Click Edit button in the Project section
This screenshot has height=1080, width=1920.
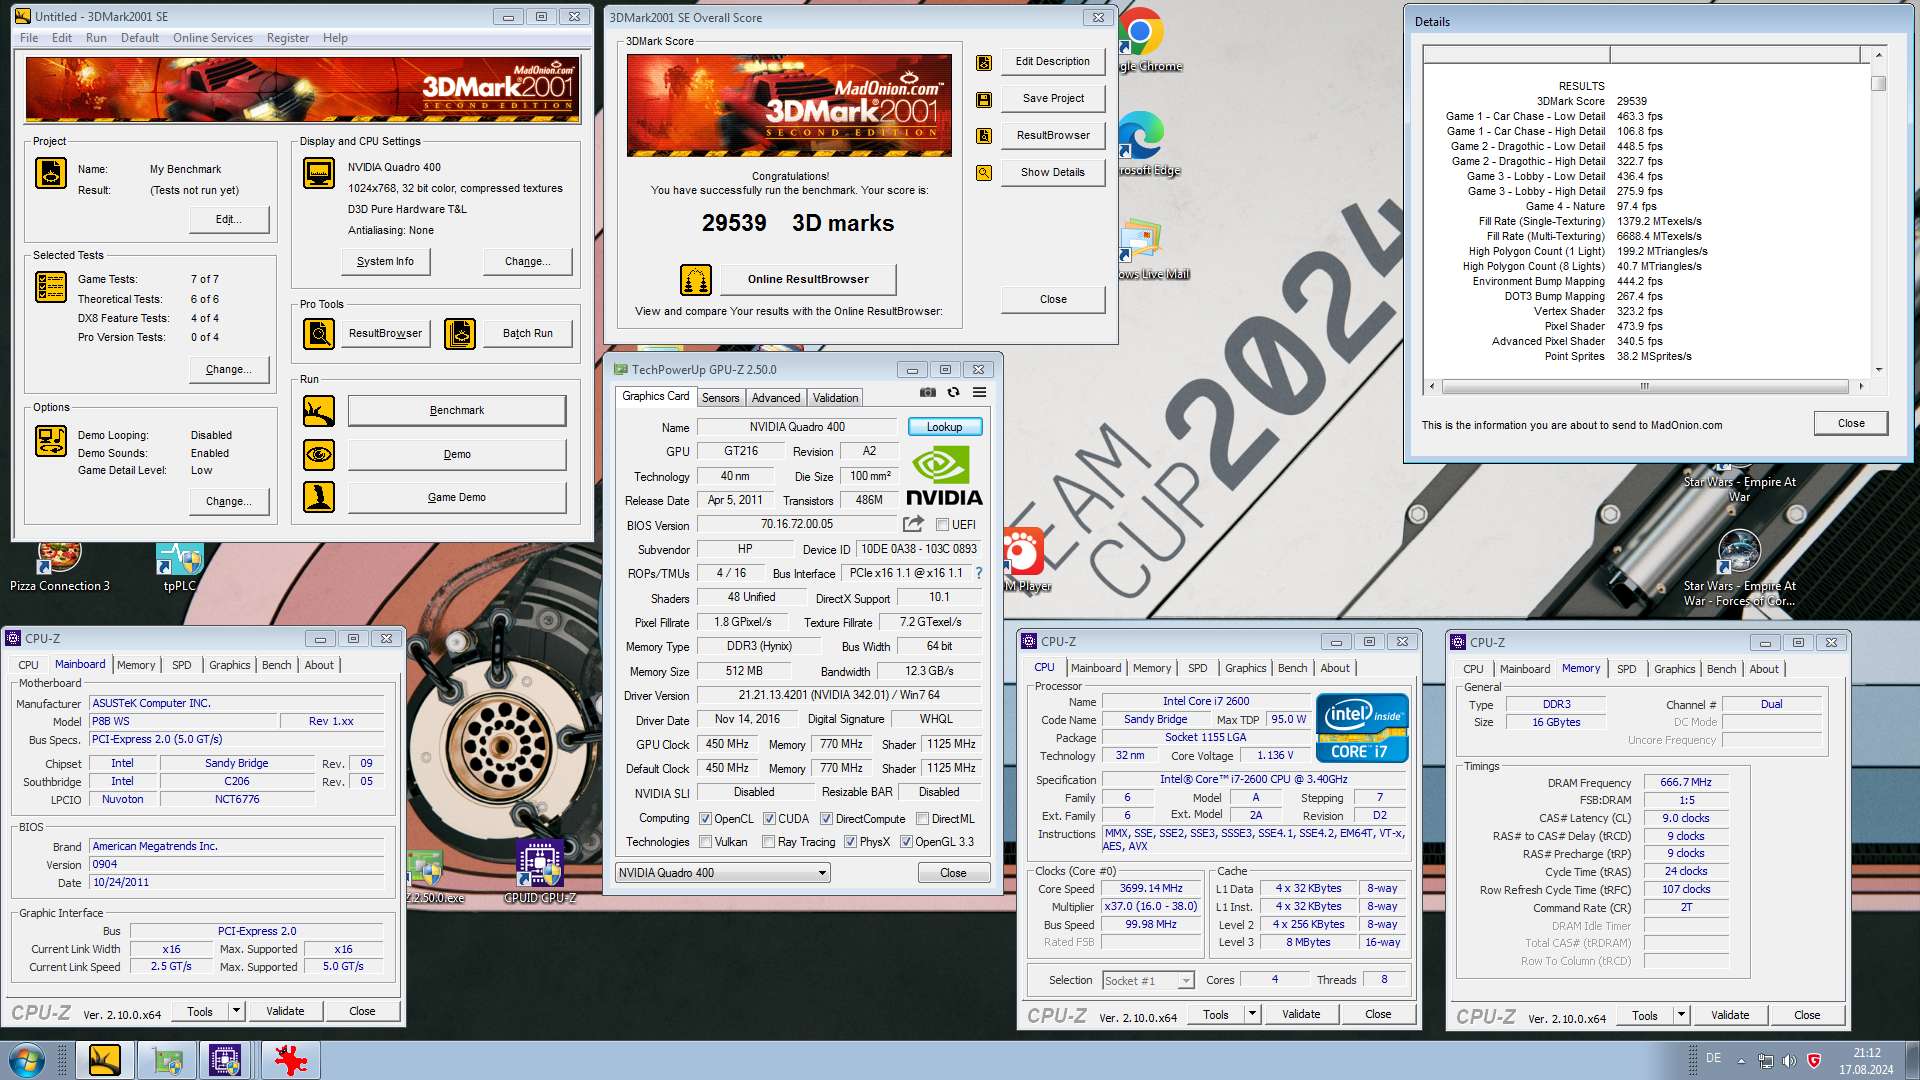229,220
